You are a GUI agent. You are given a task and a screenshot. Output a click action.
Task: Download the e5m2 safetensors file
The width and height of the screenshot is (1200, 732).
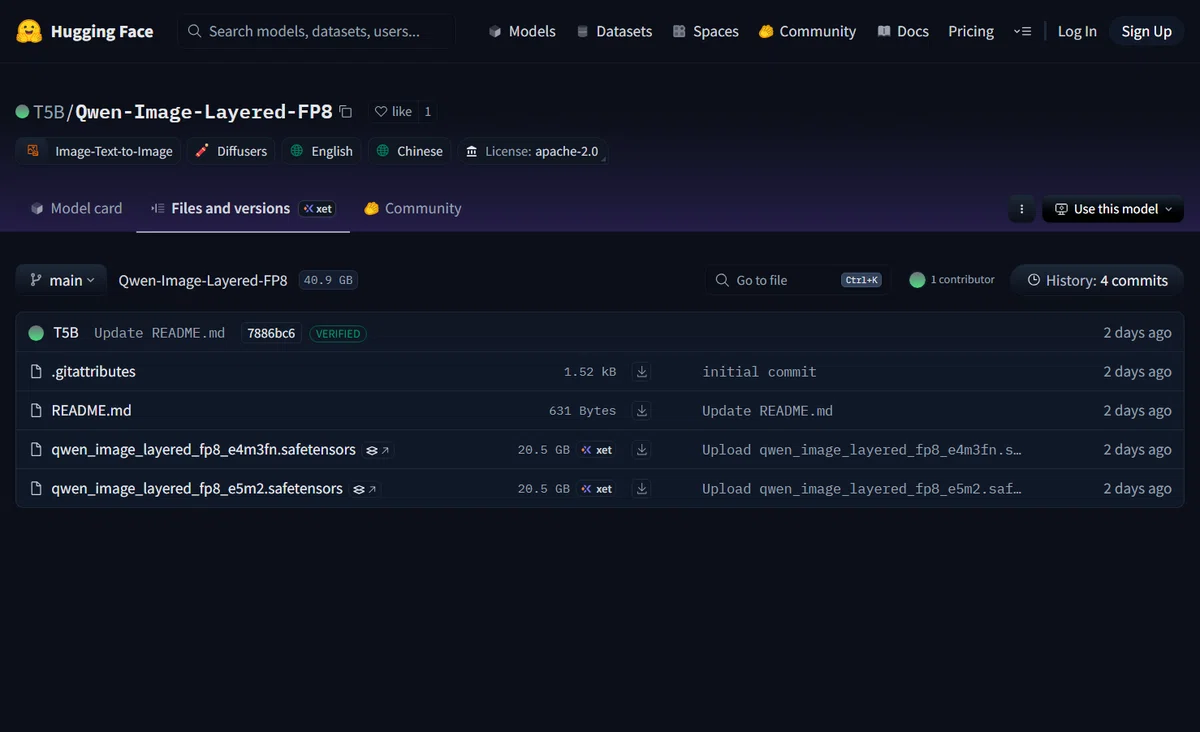tap(642, 489)
